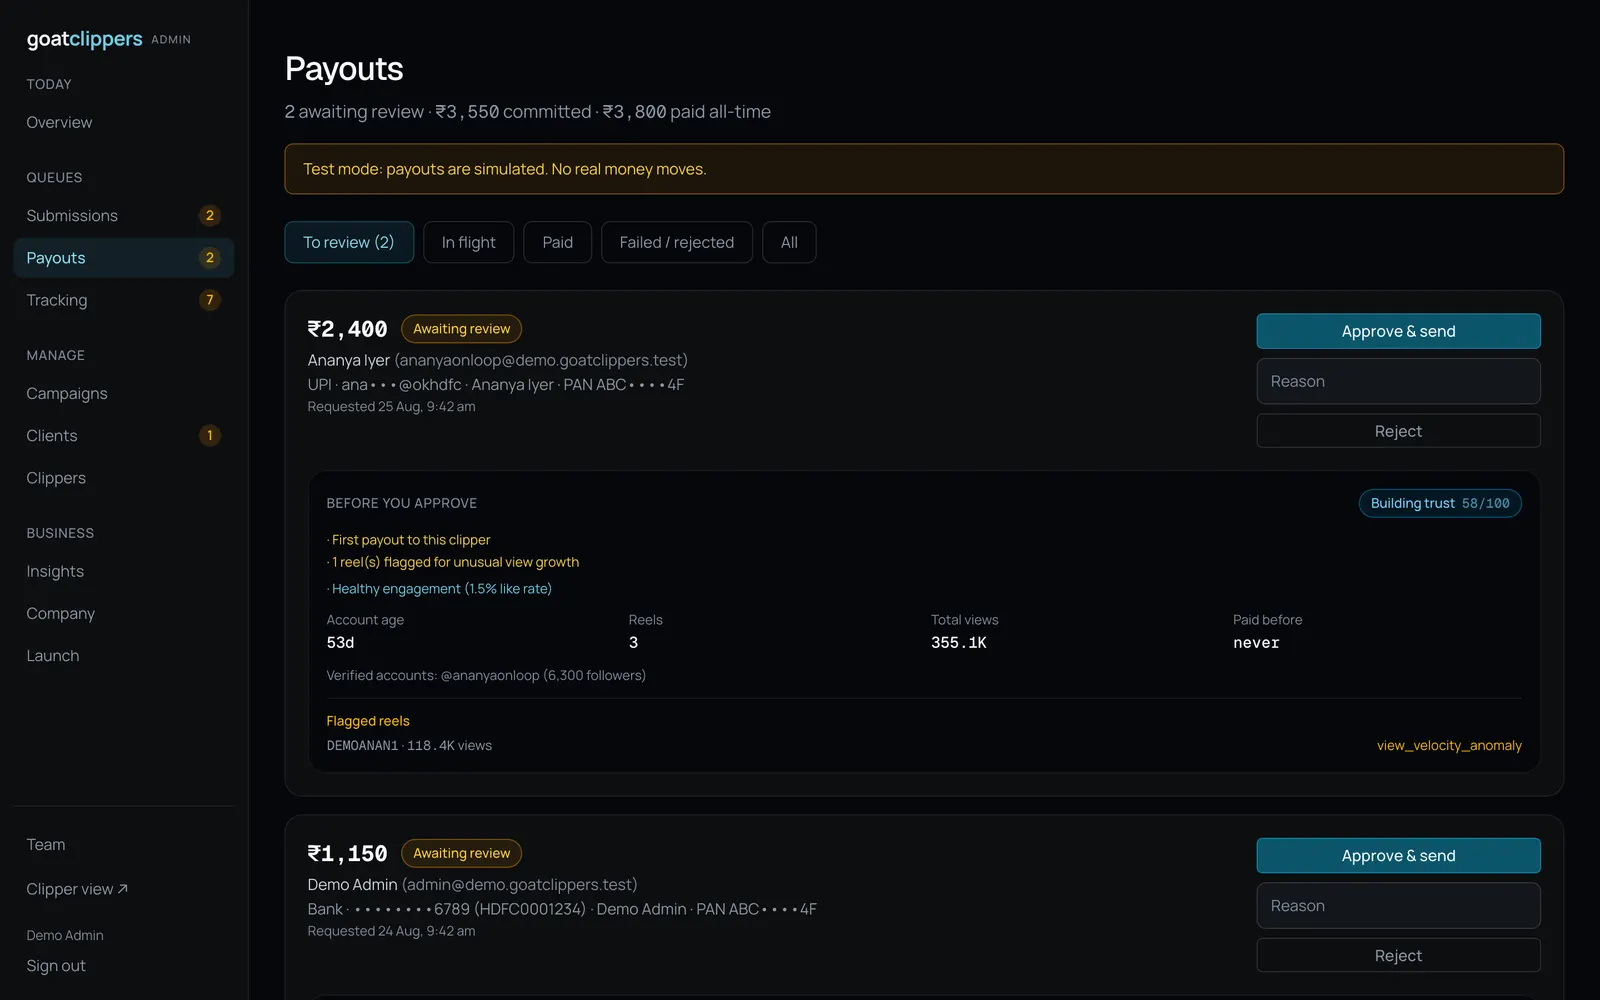Screen dimensions: 1600x1000
Task: Click the view_velocity_anomaly flag label
Action: click(1449, 745)
